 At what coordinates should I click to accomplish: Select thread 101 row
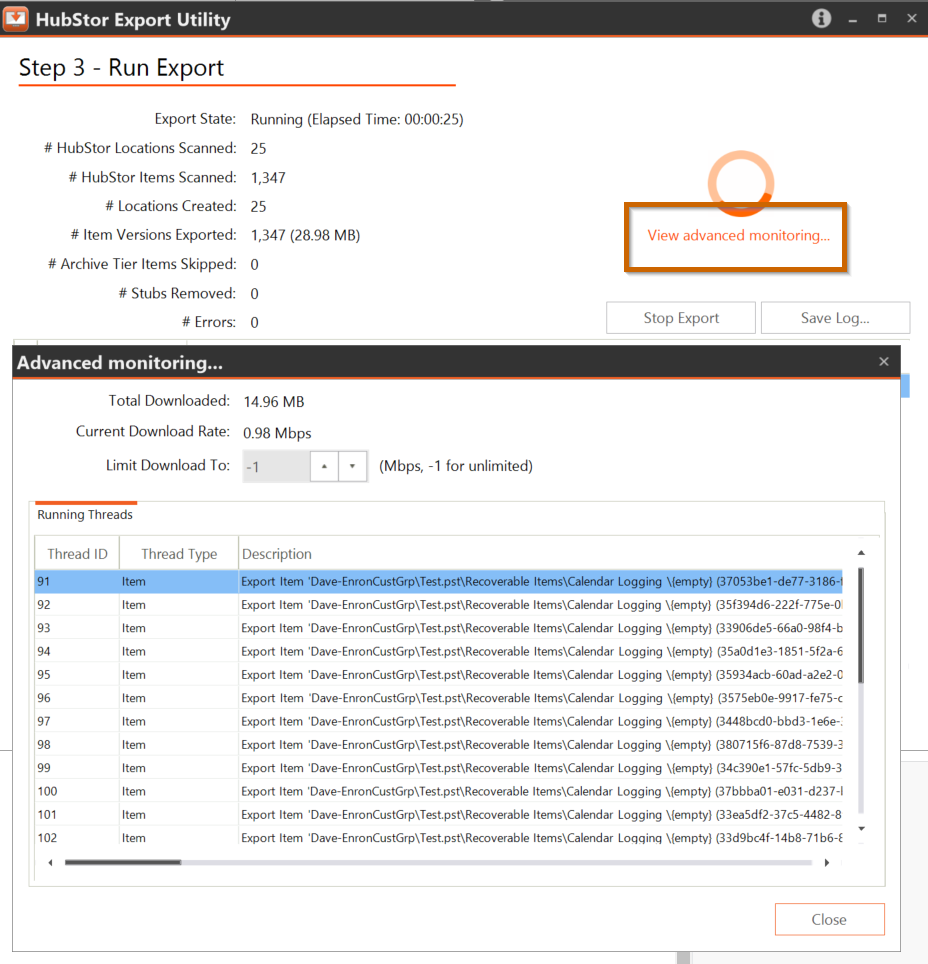tap(438, 815)
